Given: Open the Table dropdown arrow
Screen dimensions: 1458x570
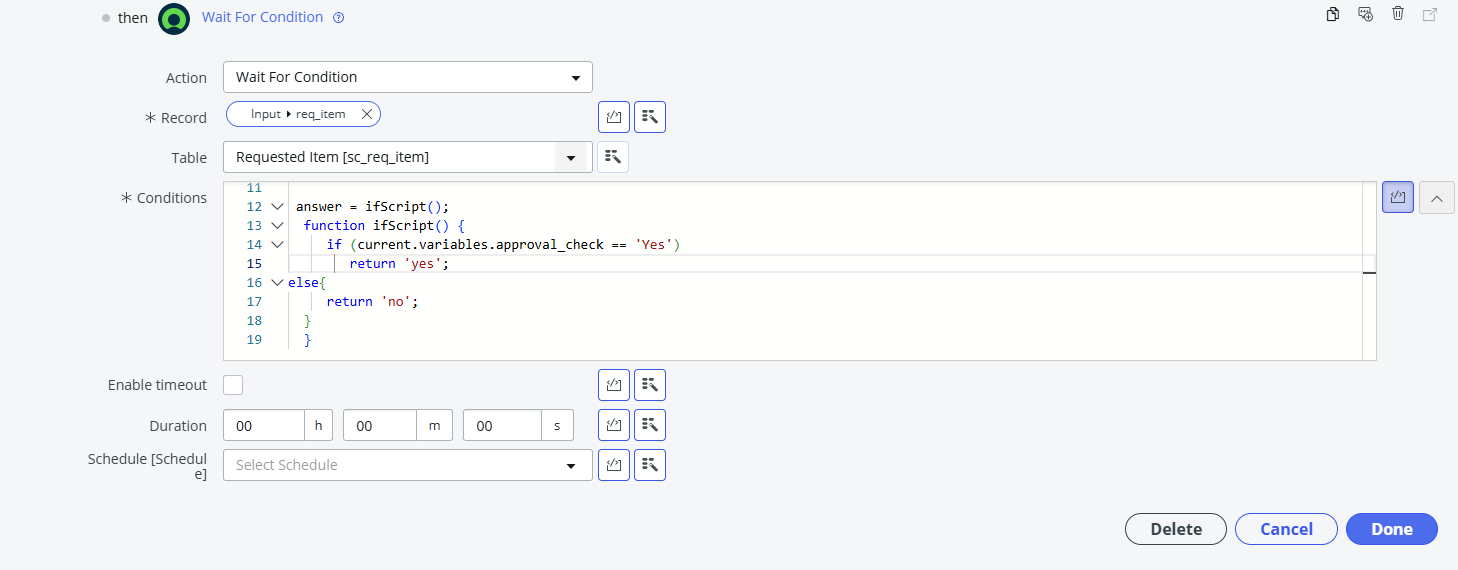Looking at the screenshot, I should 571,157.
